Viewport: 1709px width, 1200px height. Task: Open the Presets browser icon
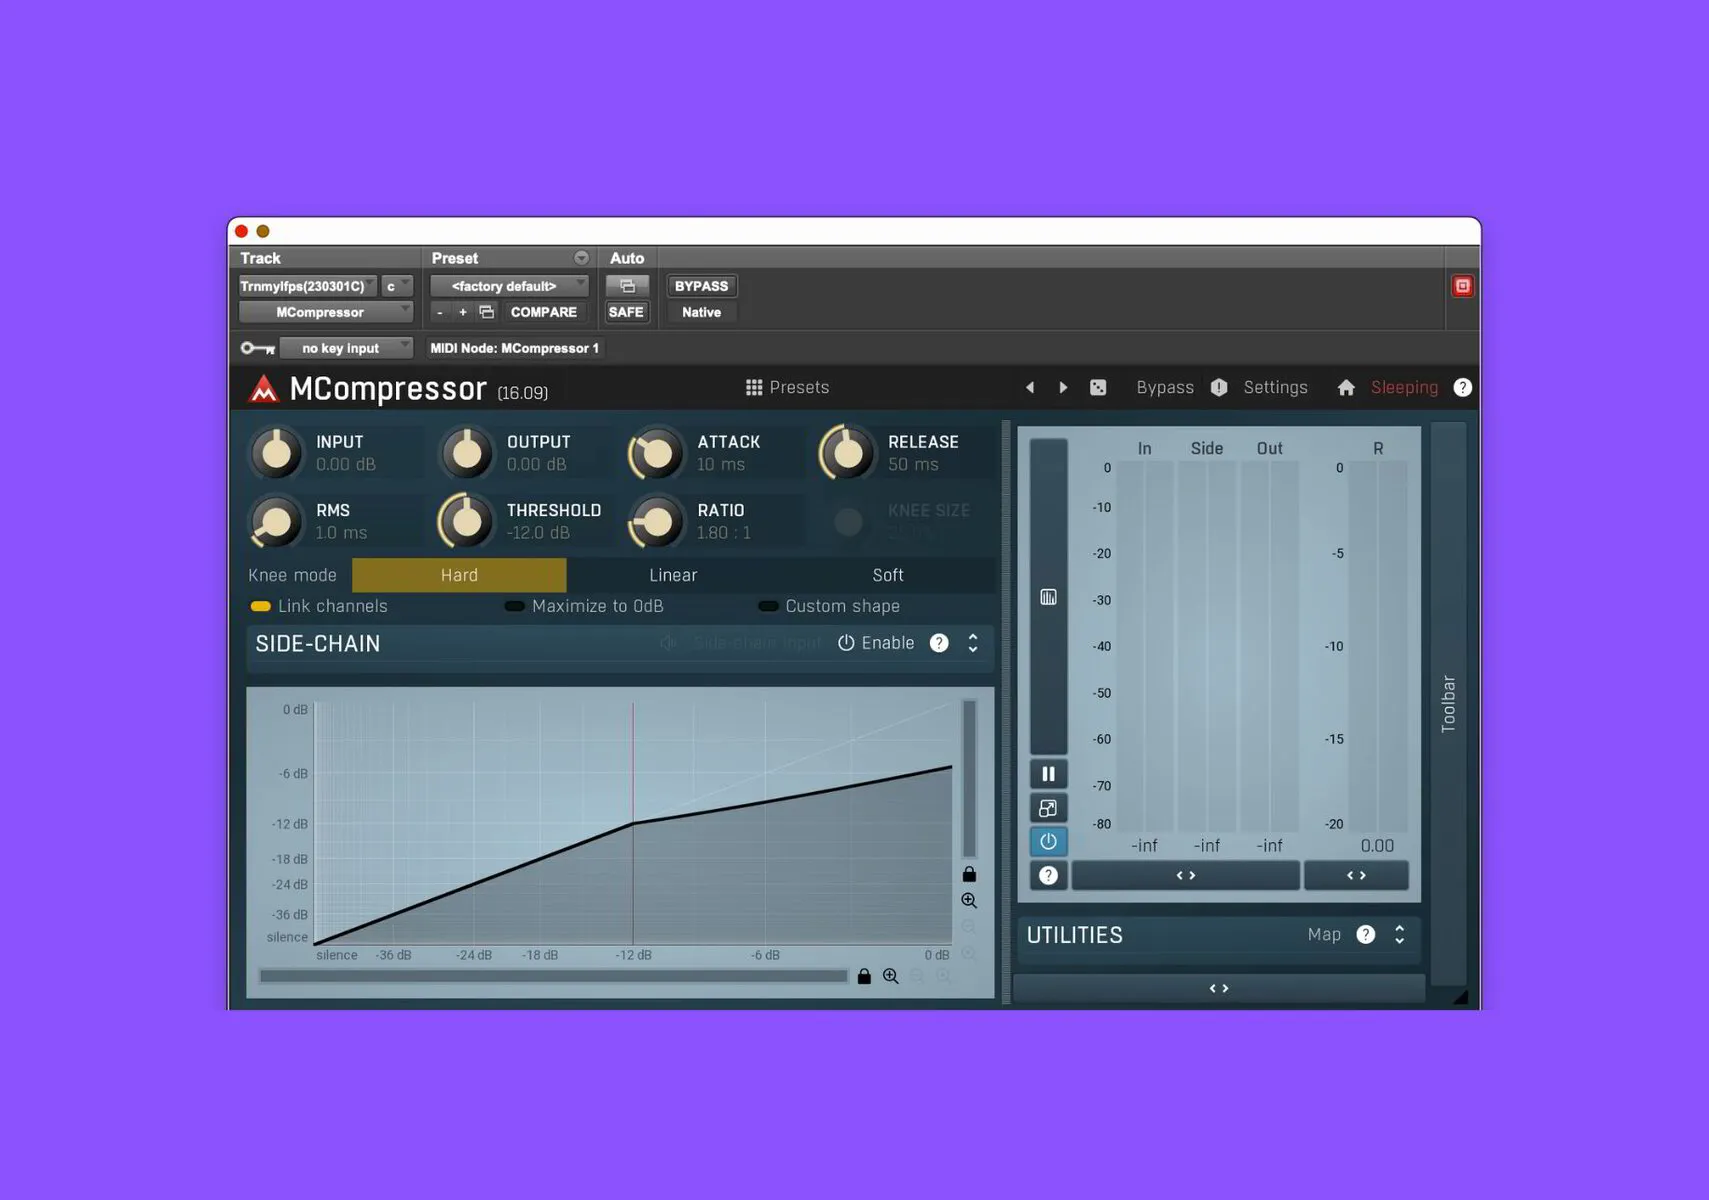pos(752,387)
